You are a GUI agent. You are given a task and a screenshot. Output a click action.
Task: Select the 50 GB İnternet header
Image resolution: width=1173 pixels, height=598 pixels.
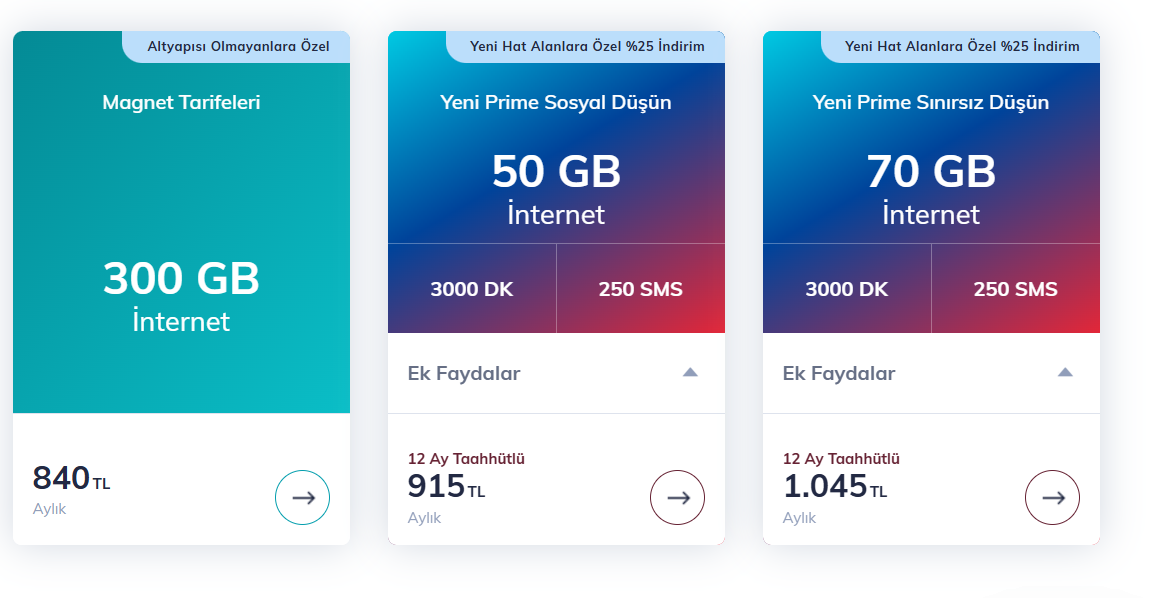point(556,189)
